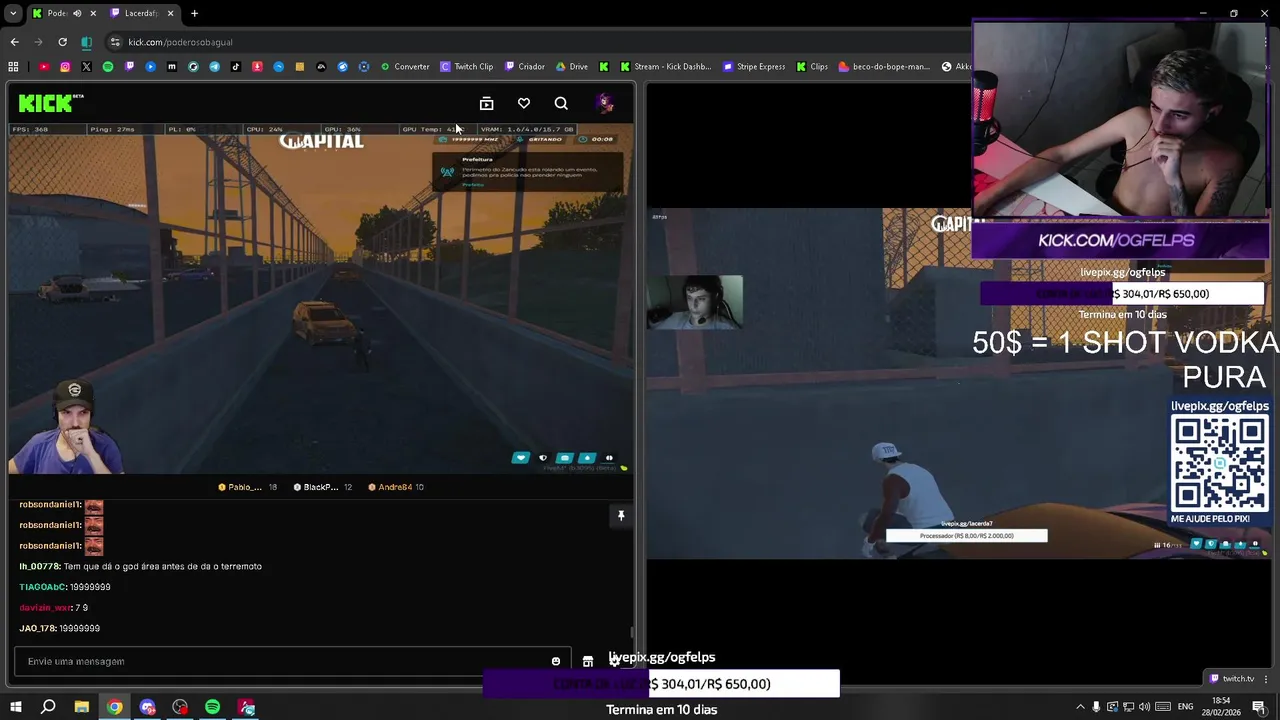Click username JAO_178 in chat
Viewport: 1280px width, 720px height.
pyautogui.click(x=37, y=628)
